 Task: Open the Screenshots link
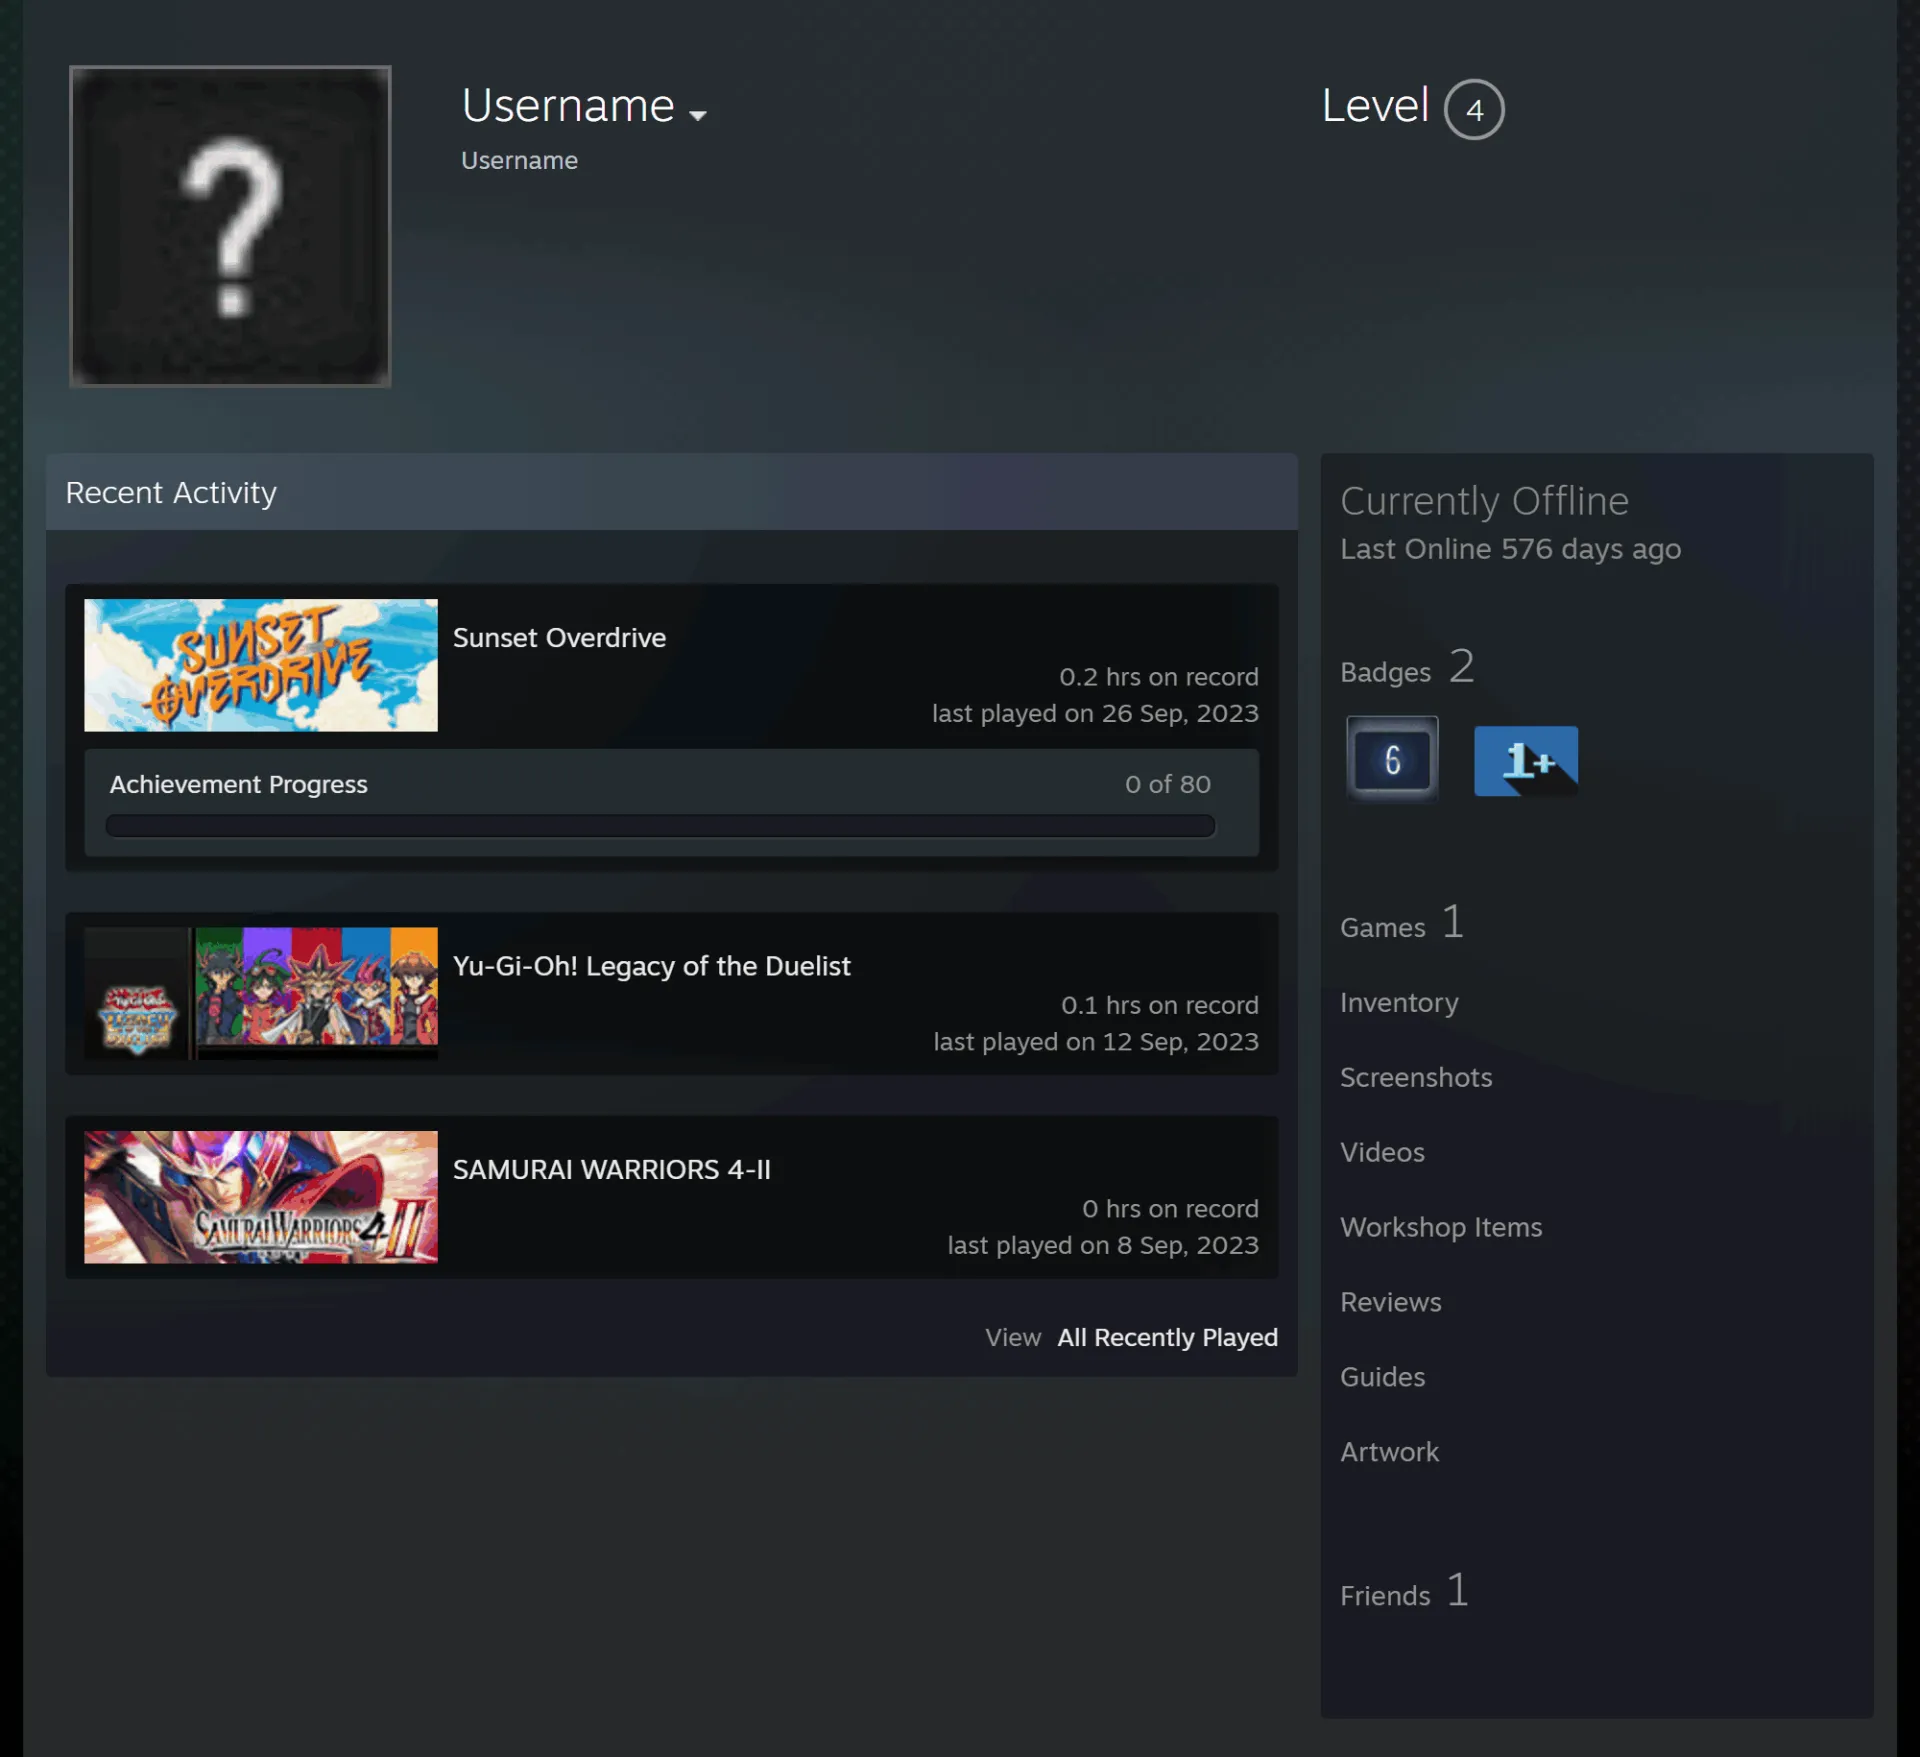click(1416, 1077)
